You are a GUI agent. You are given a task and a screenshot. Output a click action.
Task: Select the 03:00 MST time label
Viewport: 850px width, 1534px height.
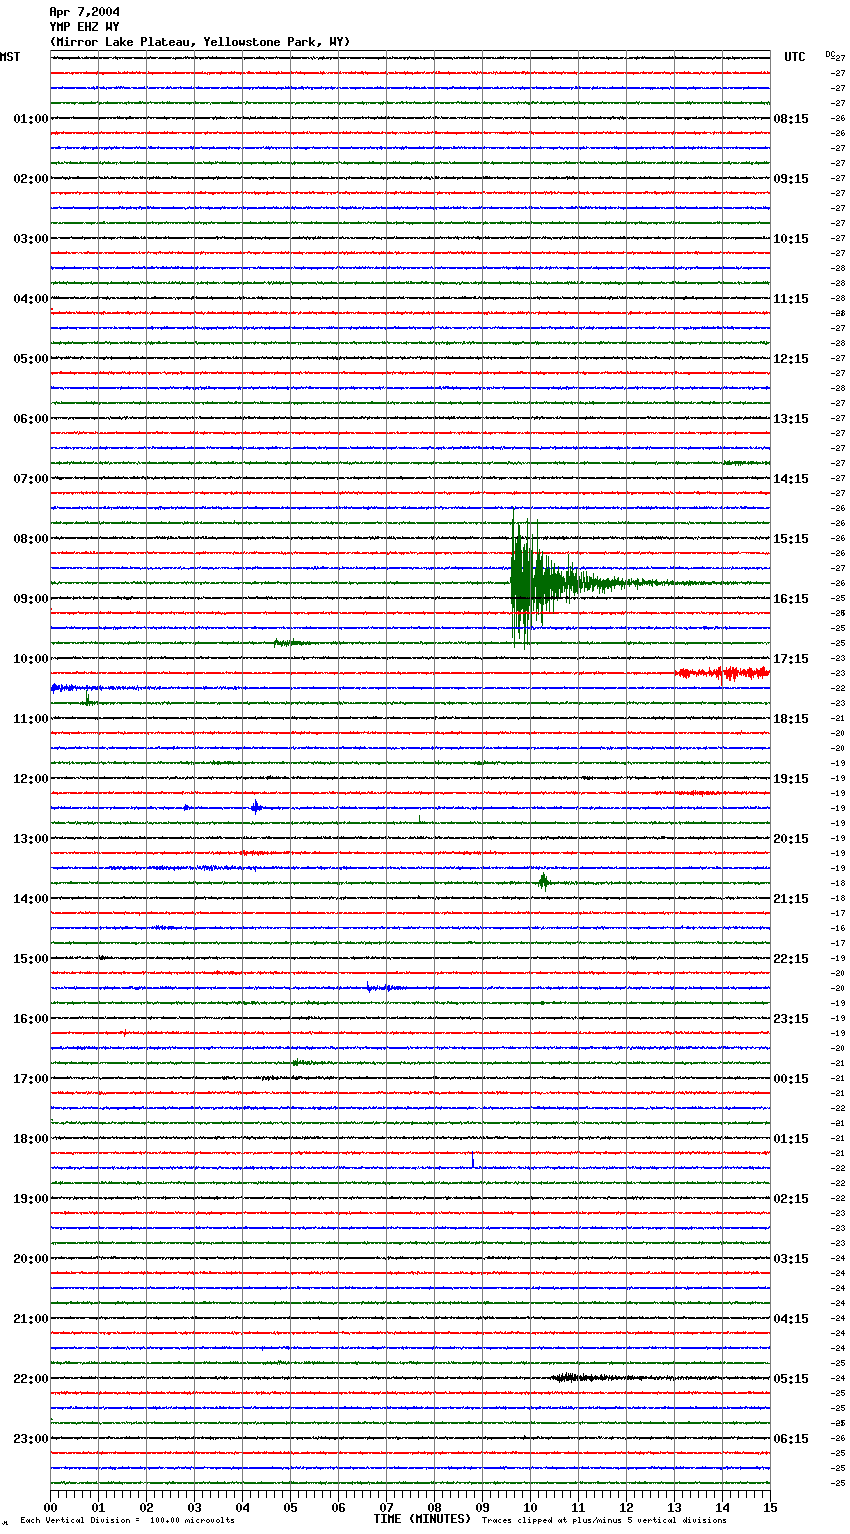click(31, 239)
